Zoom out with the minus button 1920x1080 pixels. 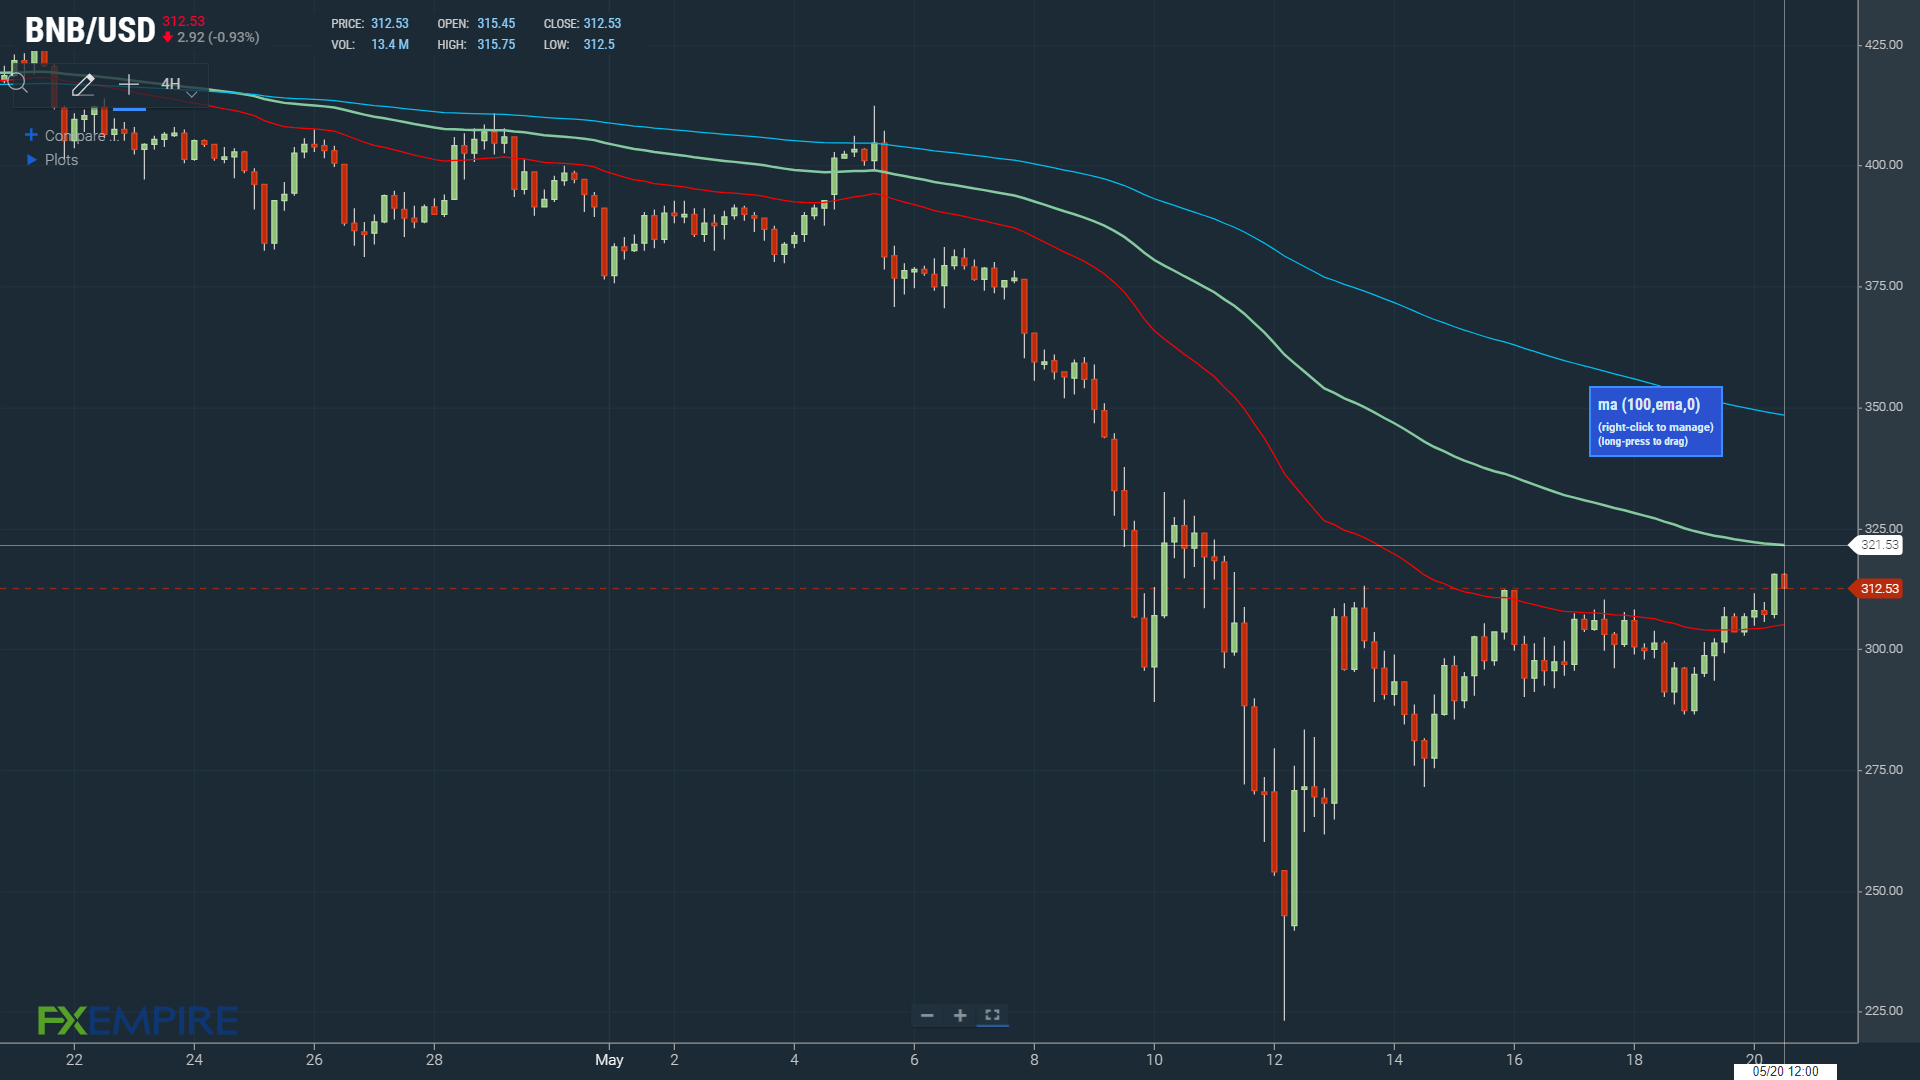927,1015
